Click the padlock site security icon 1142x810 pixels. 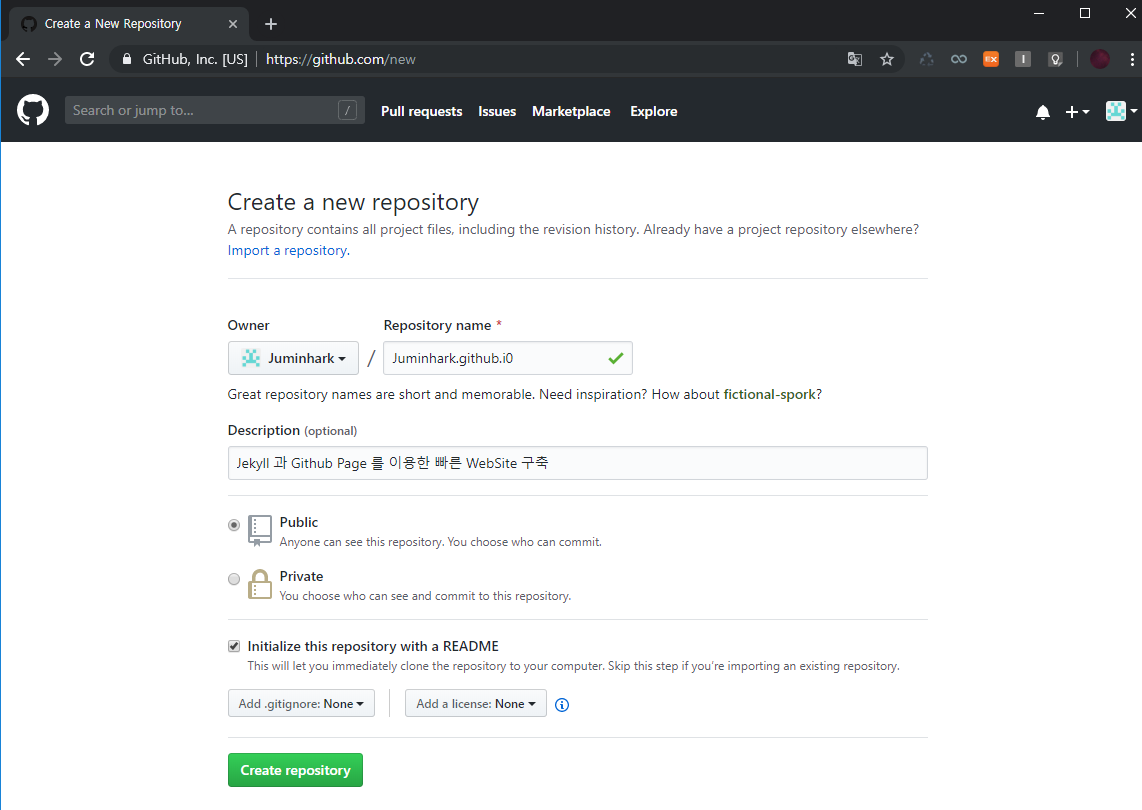[x=127, y=59]
